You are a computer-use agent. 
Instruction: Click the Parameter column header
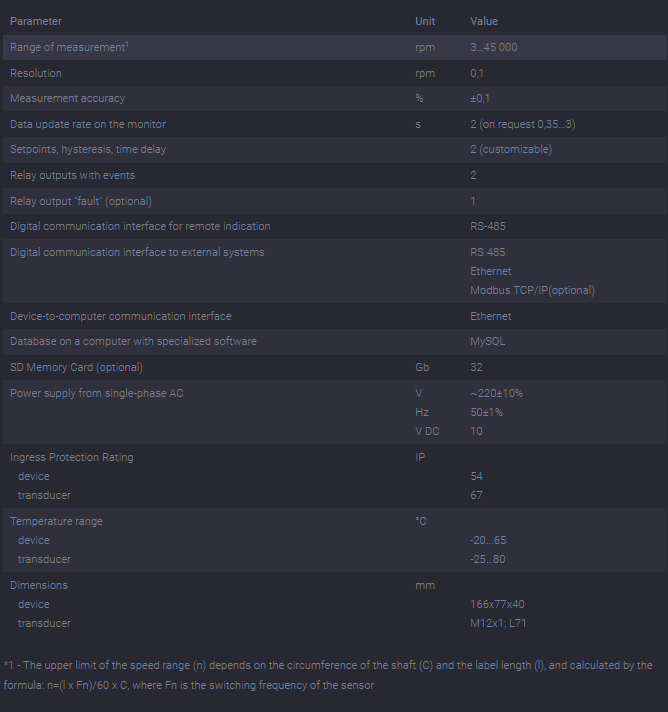tap(35, 21)
